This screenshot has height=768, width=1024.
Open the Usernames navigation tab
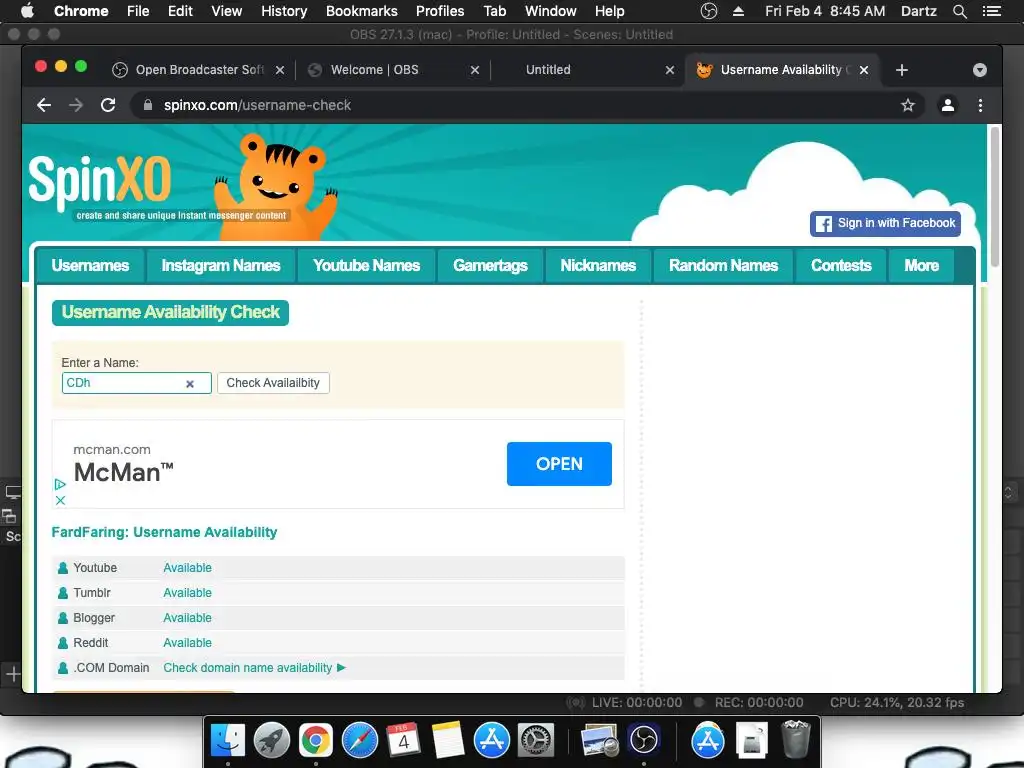90,266
